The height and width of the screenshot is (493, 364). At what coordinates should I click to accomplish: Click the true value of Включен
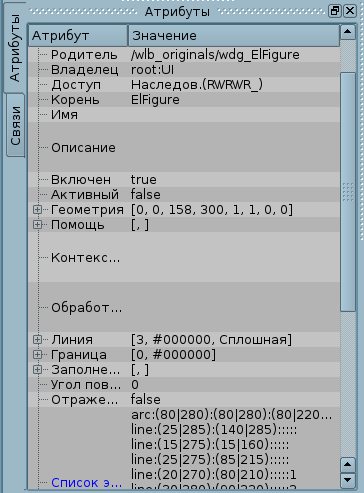[x=143, y=180]
